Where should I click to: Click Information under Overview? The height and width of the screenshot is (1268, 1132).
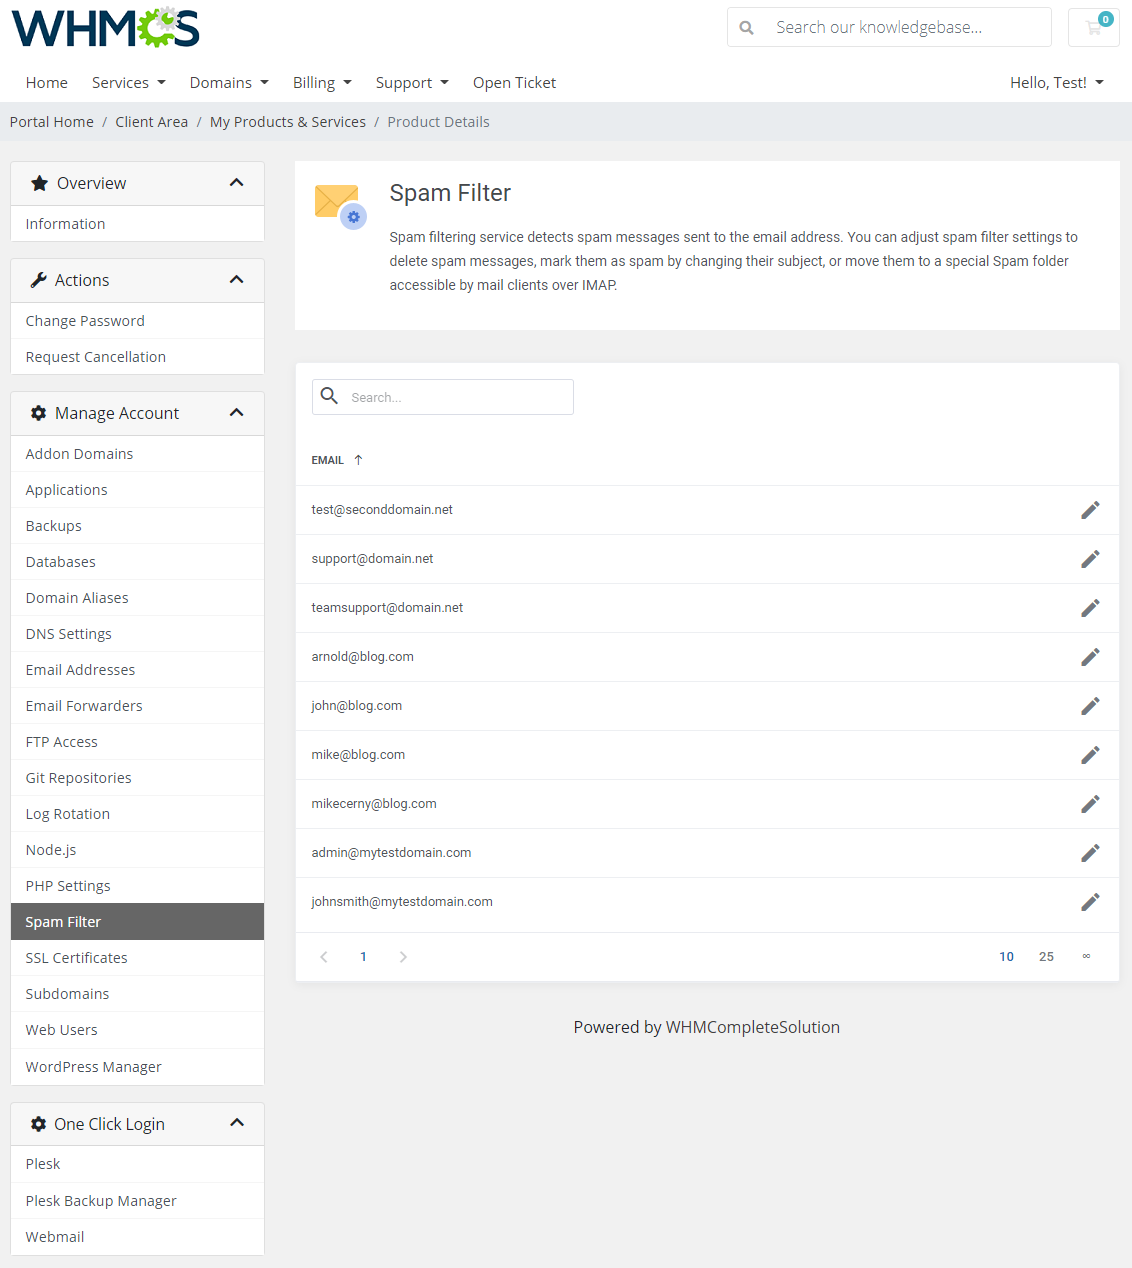click(137, 224)
